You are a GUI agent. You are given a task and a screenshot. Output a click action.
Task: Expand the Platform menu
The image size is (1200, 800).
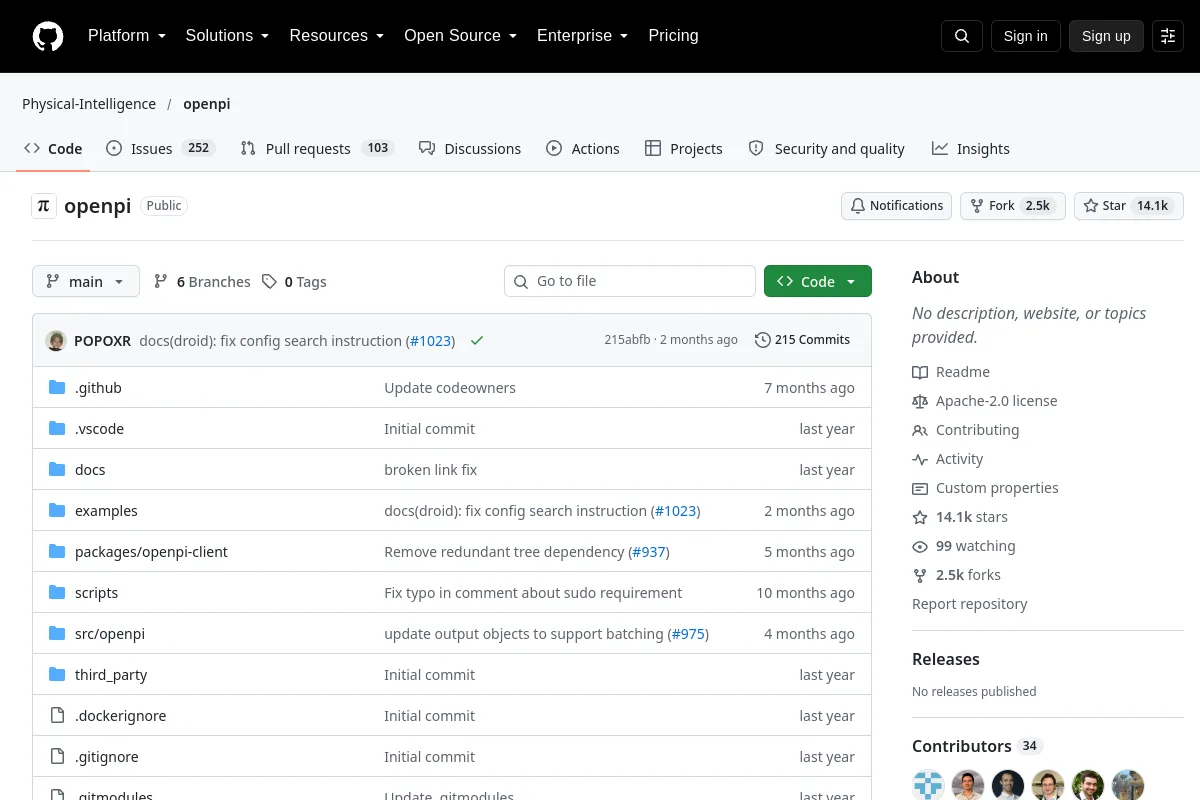click(x=126, y=36)
